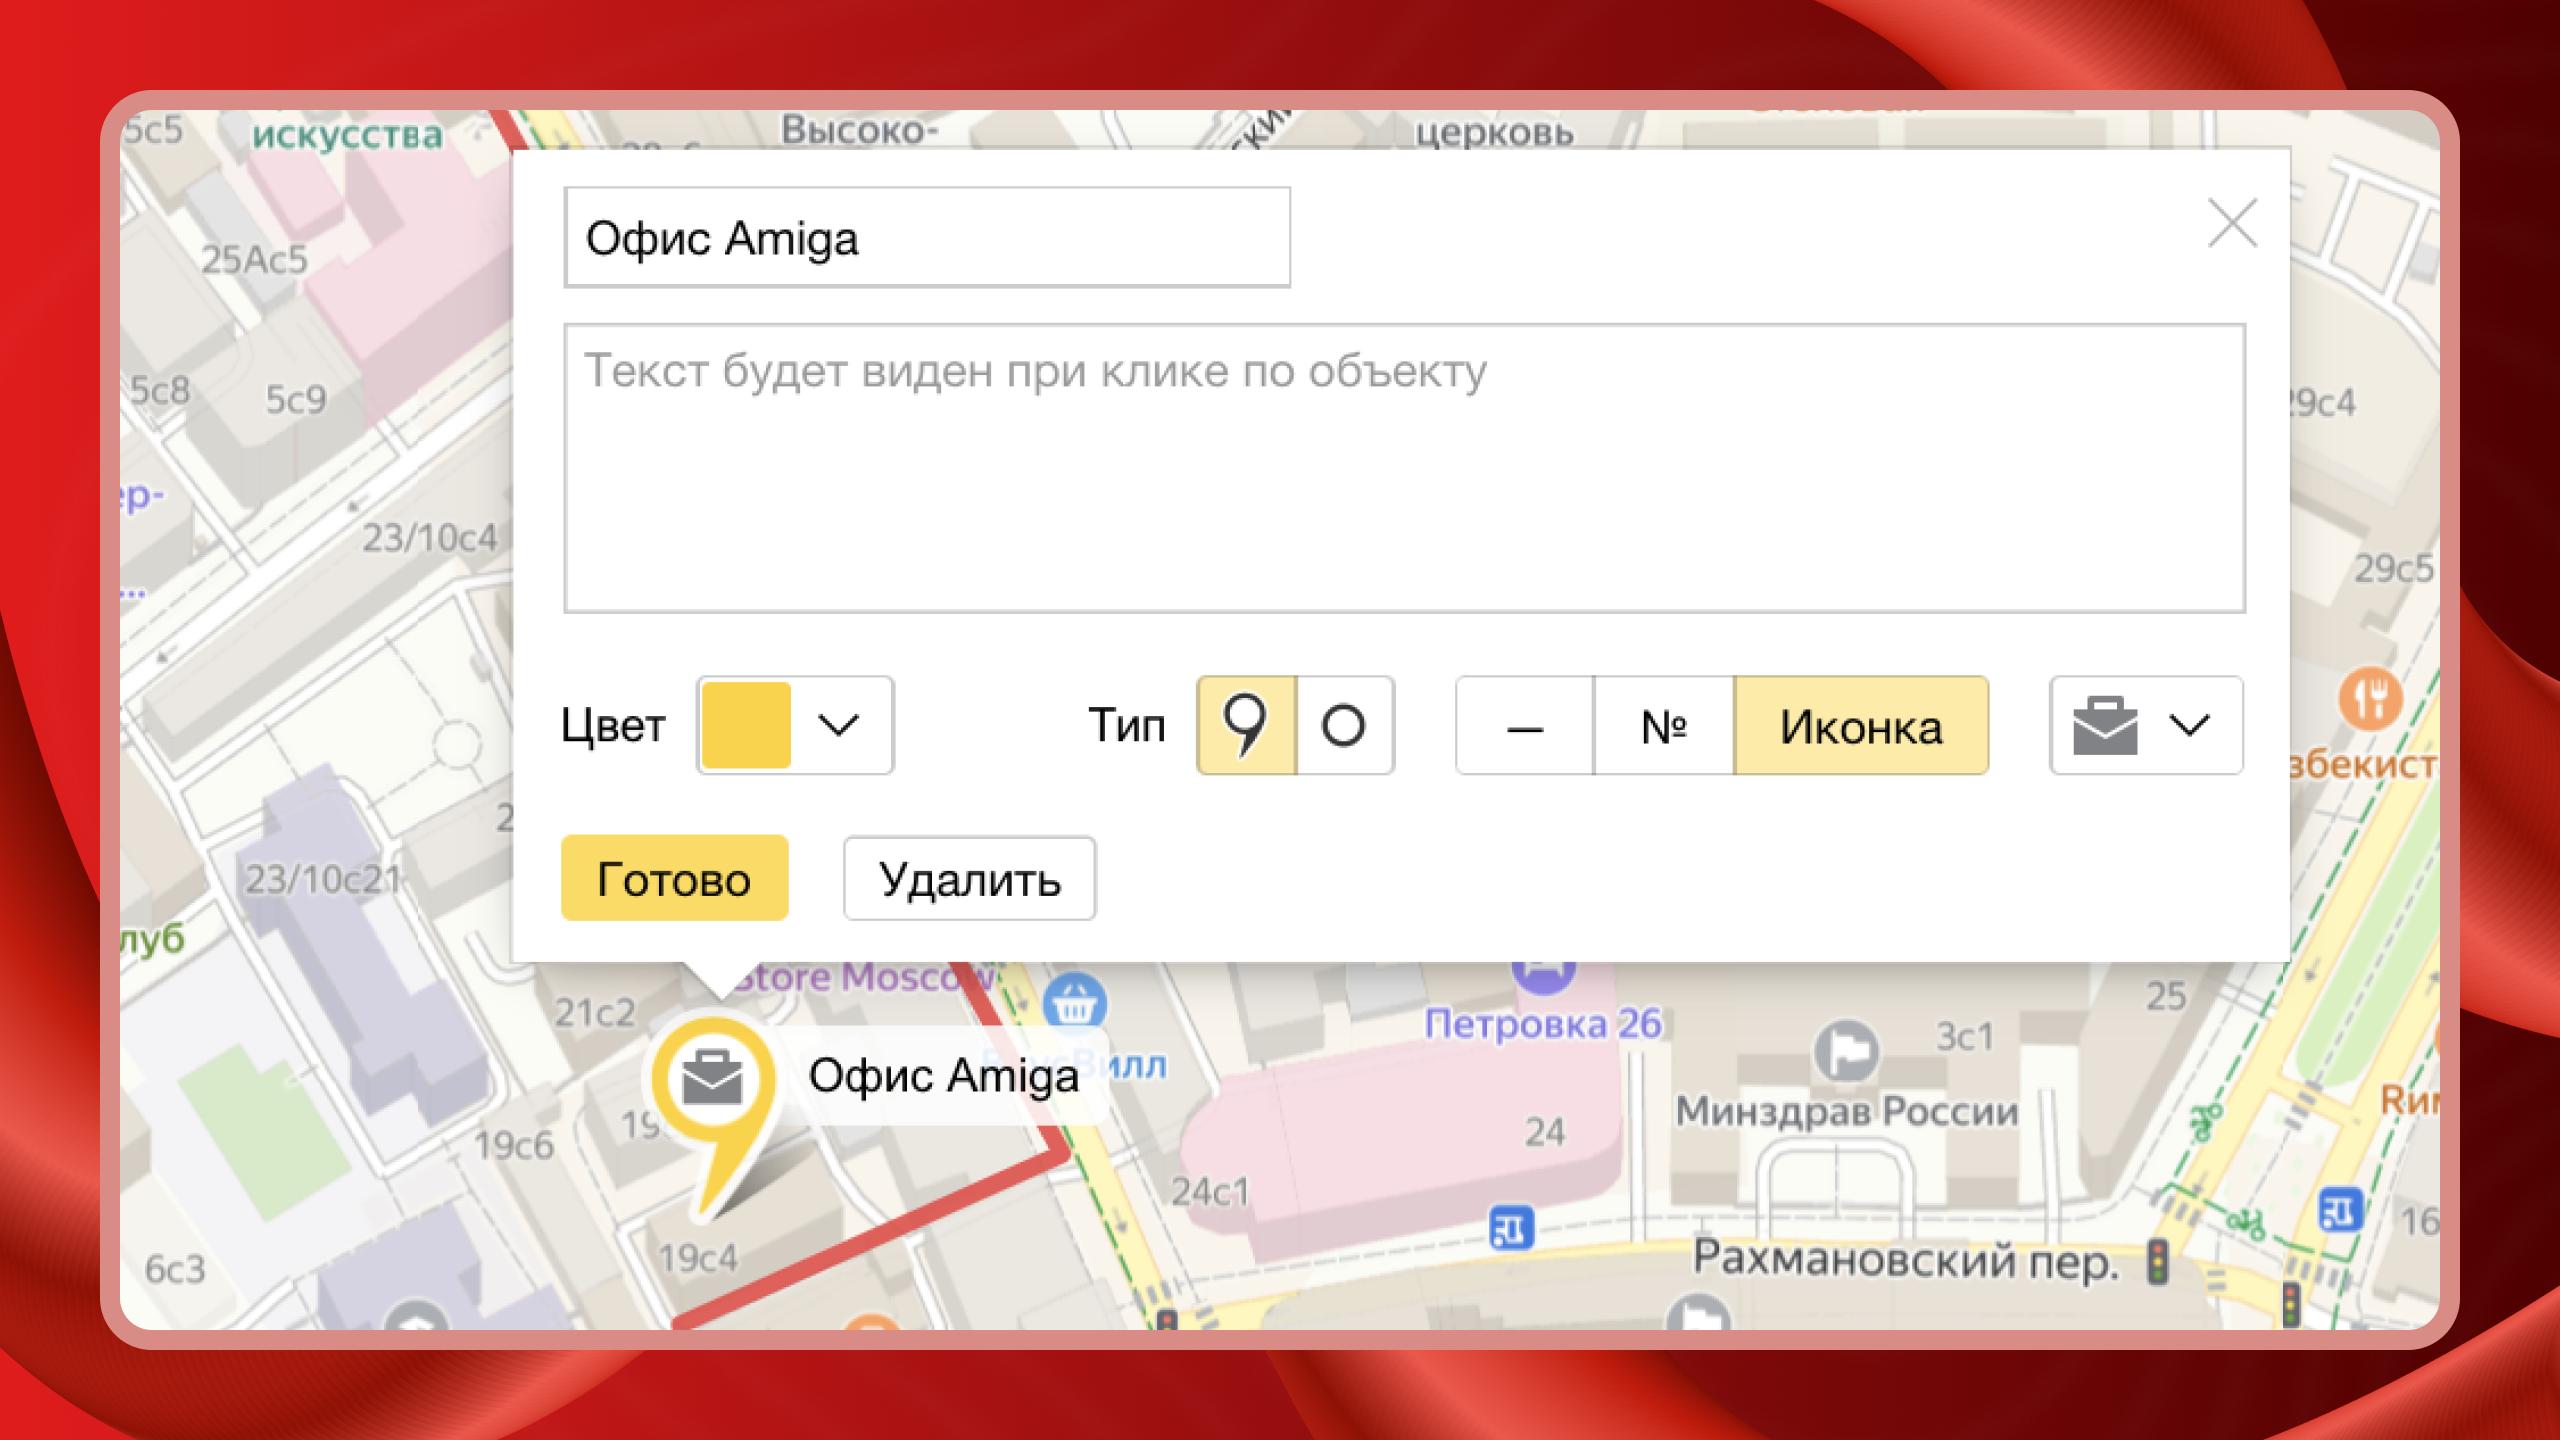Click the briefcase icon in the icon selector
Image resolution: width=2560 pixels, height=1440 pixels.
[2105, 726]
